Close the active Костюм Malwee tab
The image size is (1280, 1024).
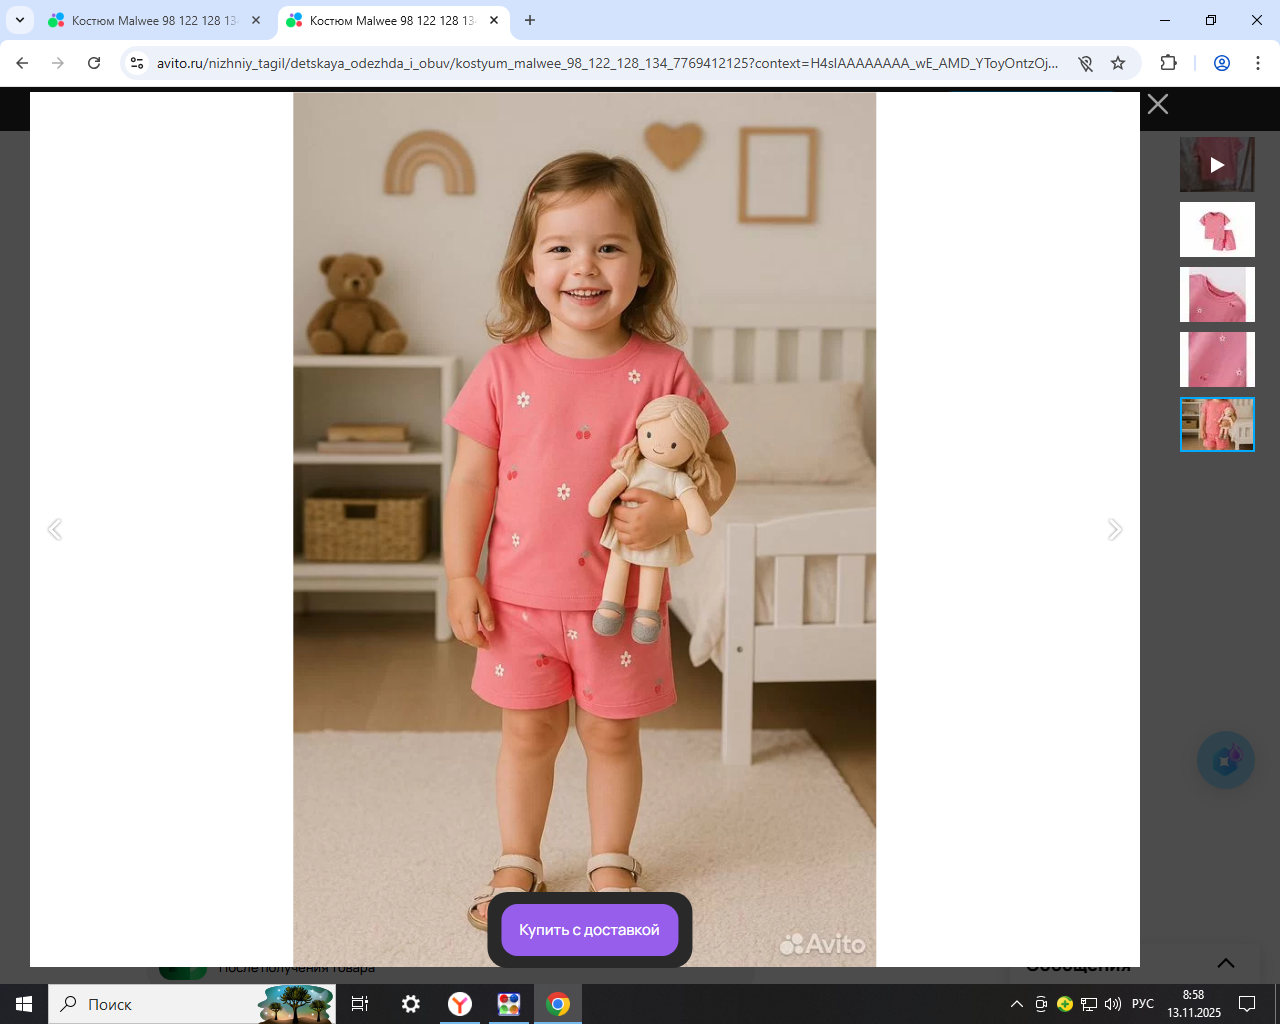pos(494,20)
